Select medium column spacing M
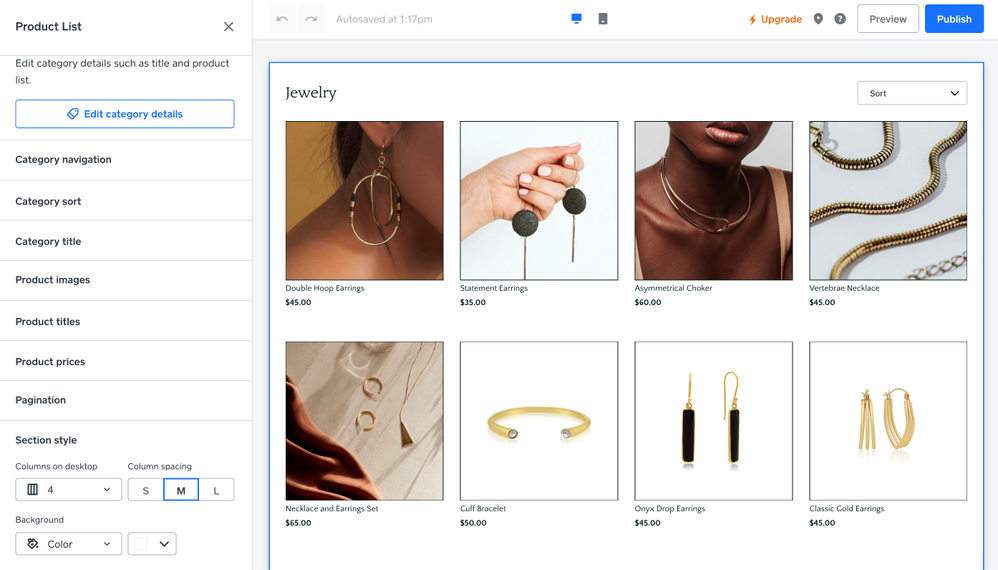Screen dimensions: 998x570 tap(181, 490)
